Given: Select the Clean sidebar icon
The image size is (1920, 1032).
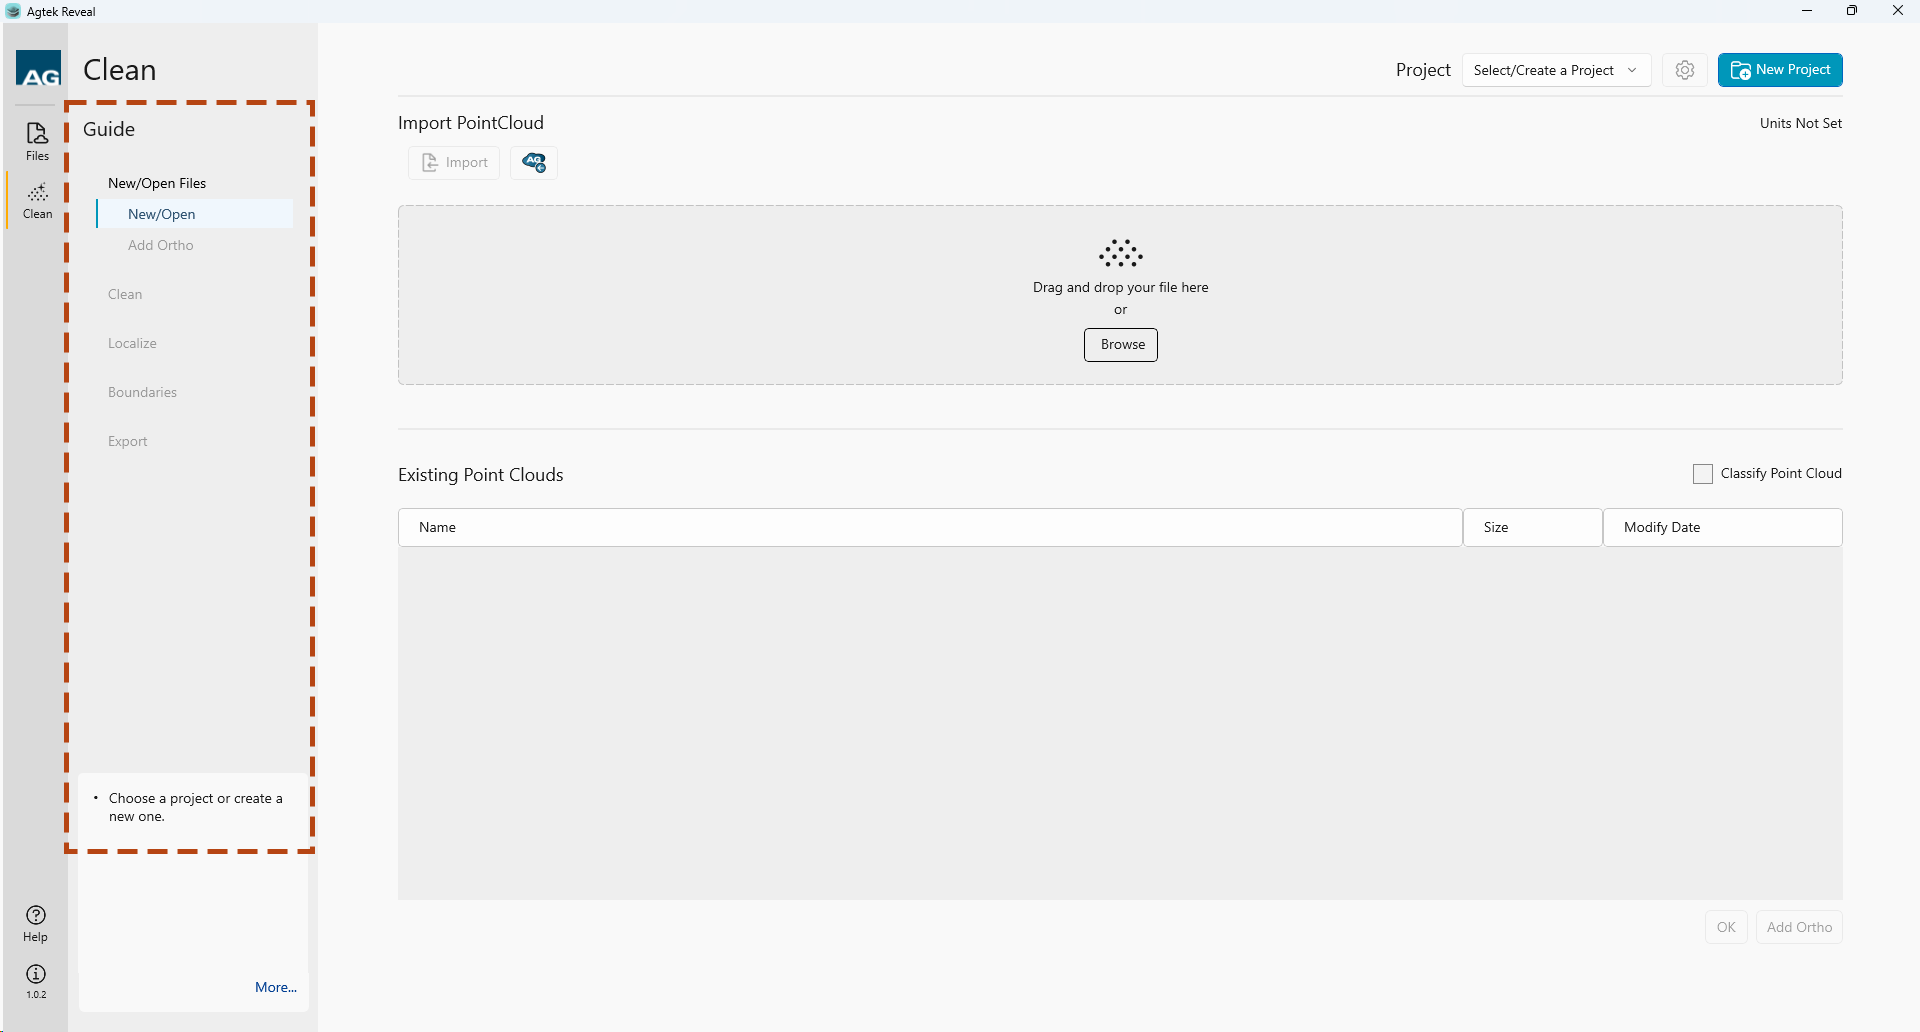Looking at the screenshot, I should 37,200.
